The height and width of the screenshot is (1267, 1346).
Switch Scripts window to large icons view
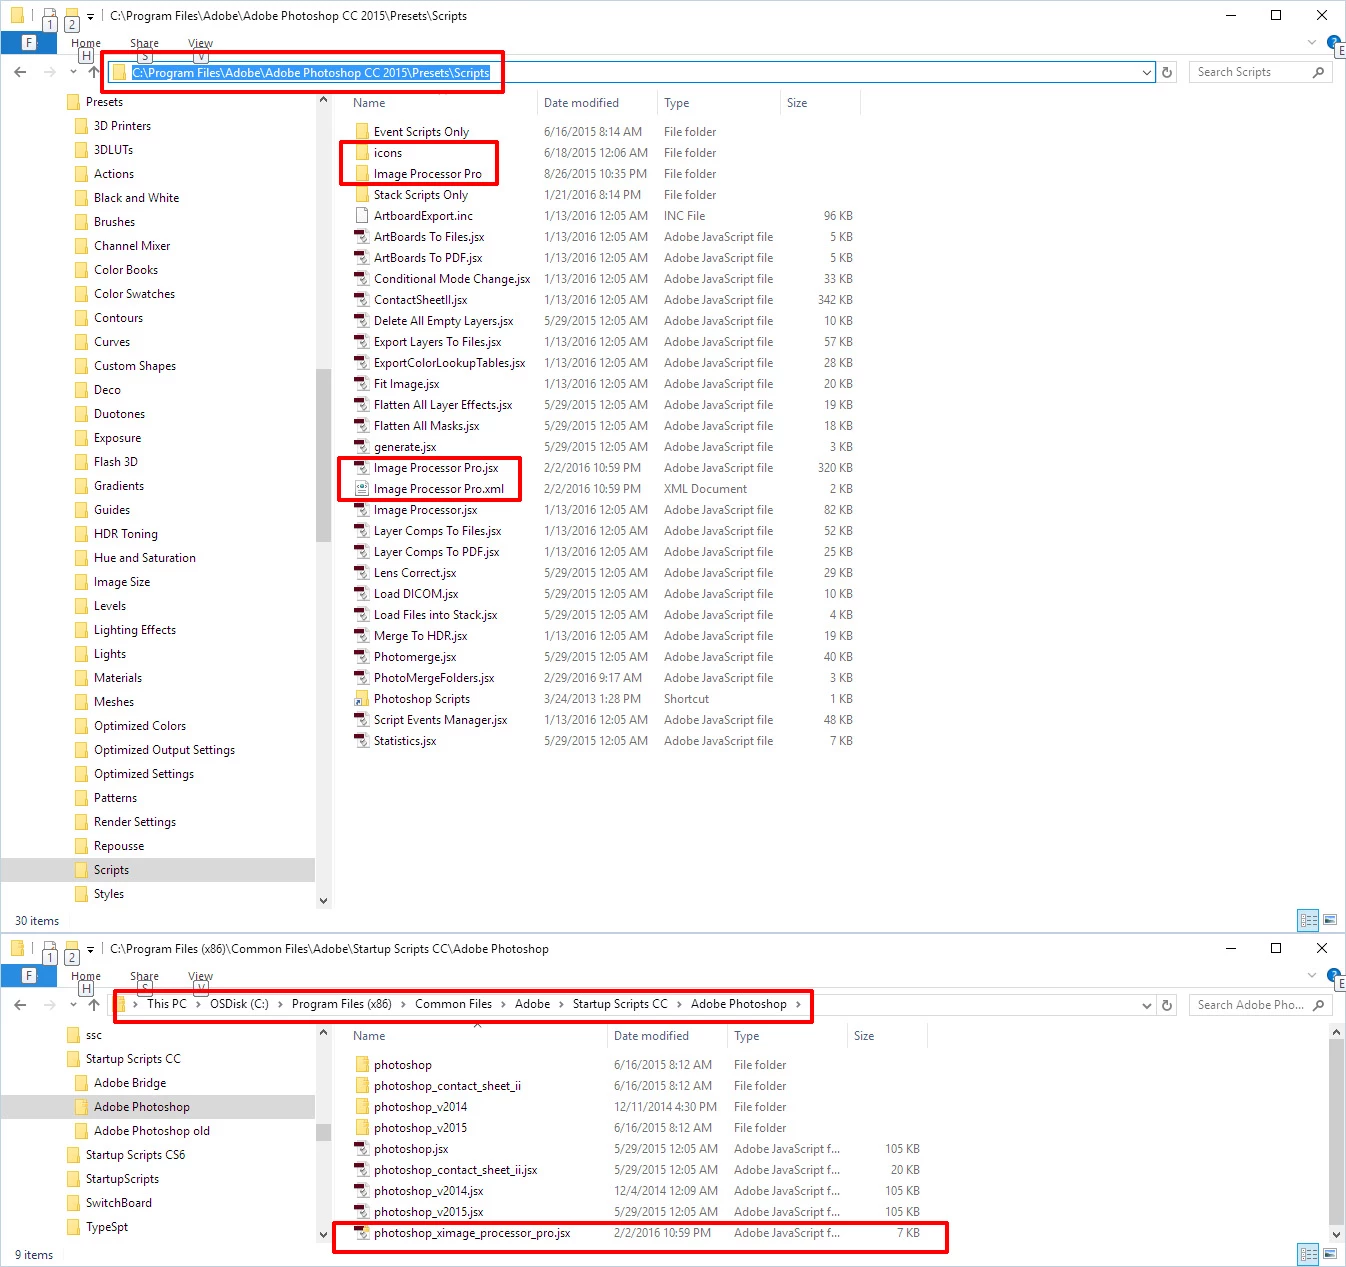point(1330,920)
